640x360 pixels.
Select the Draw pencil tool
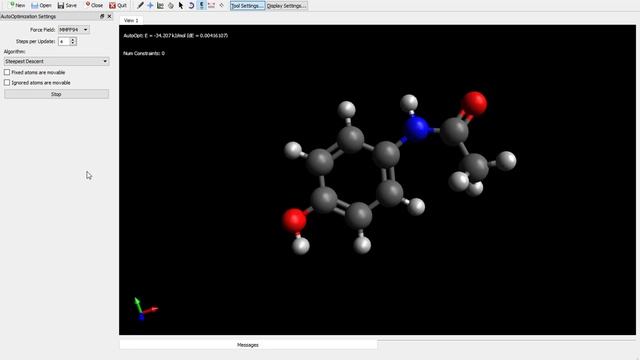pyautogui.click(x=140, y=5)
